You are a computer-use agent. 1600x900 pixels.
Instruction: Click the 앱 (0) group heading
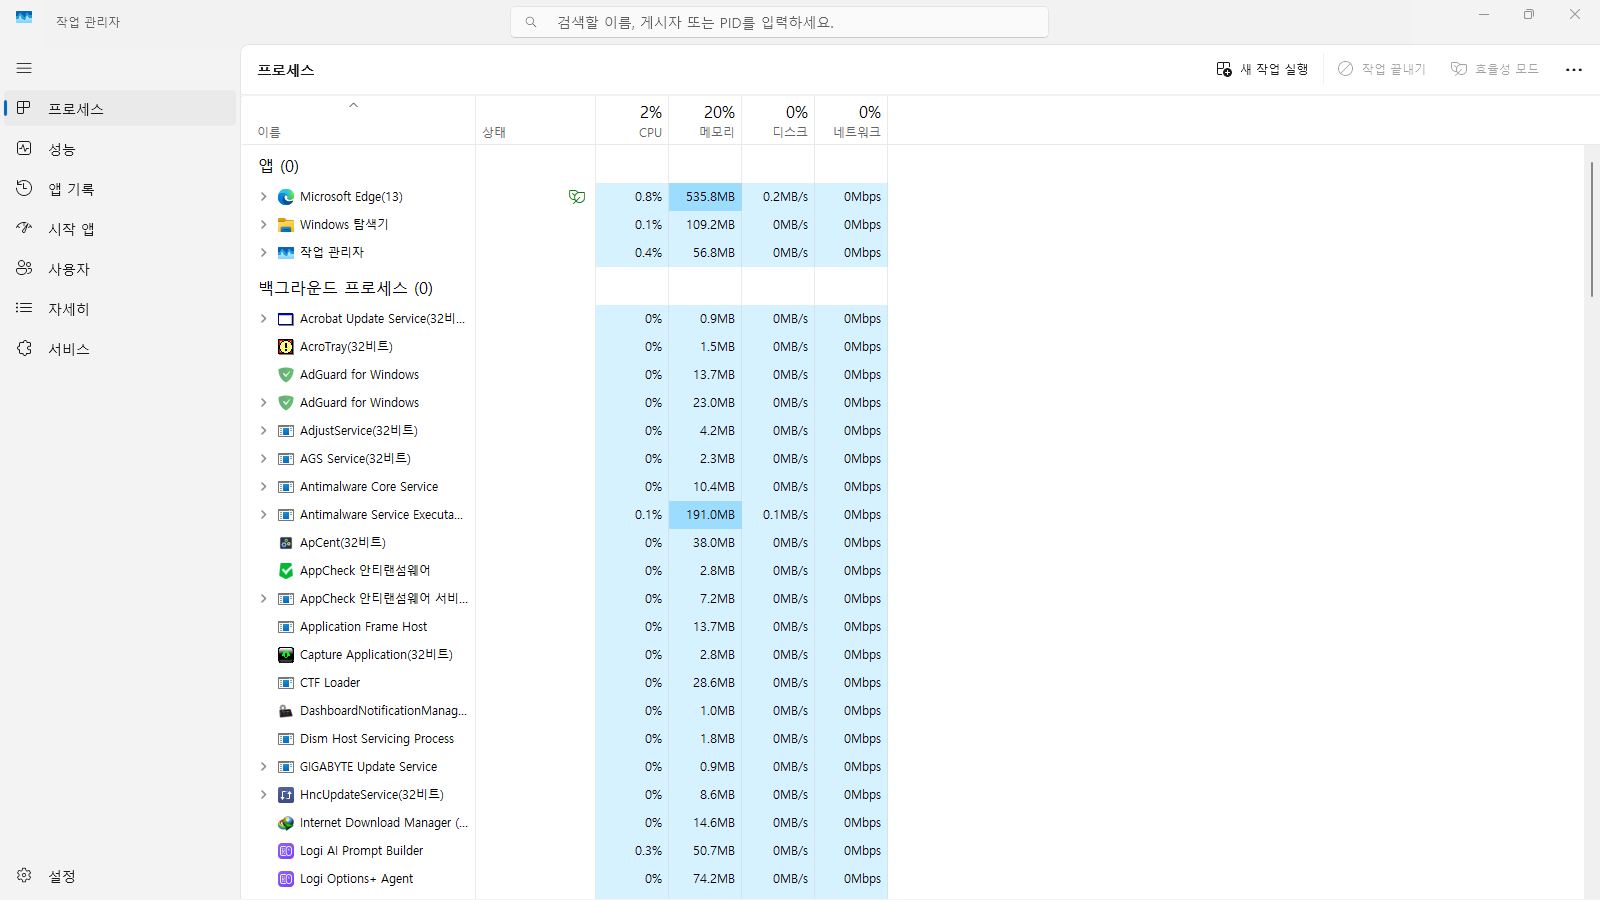[279, 166]
